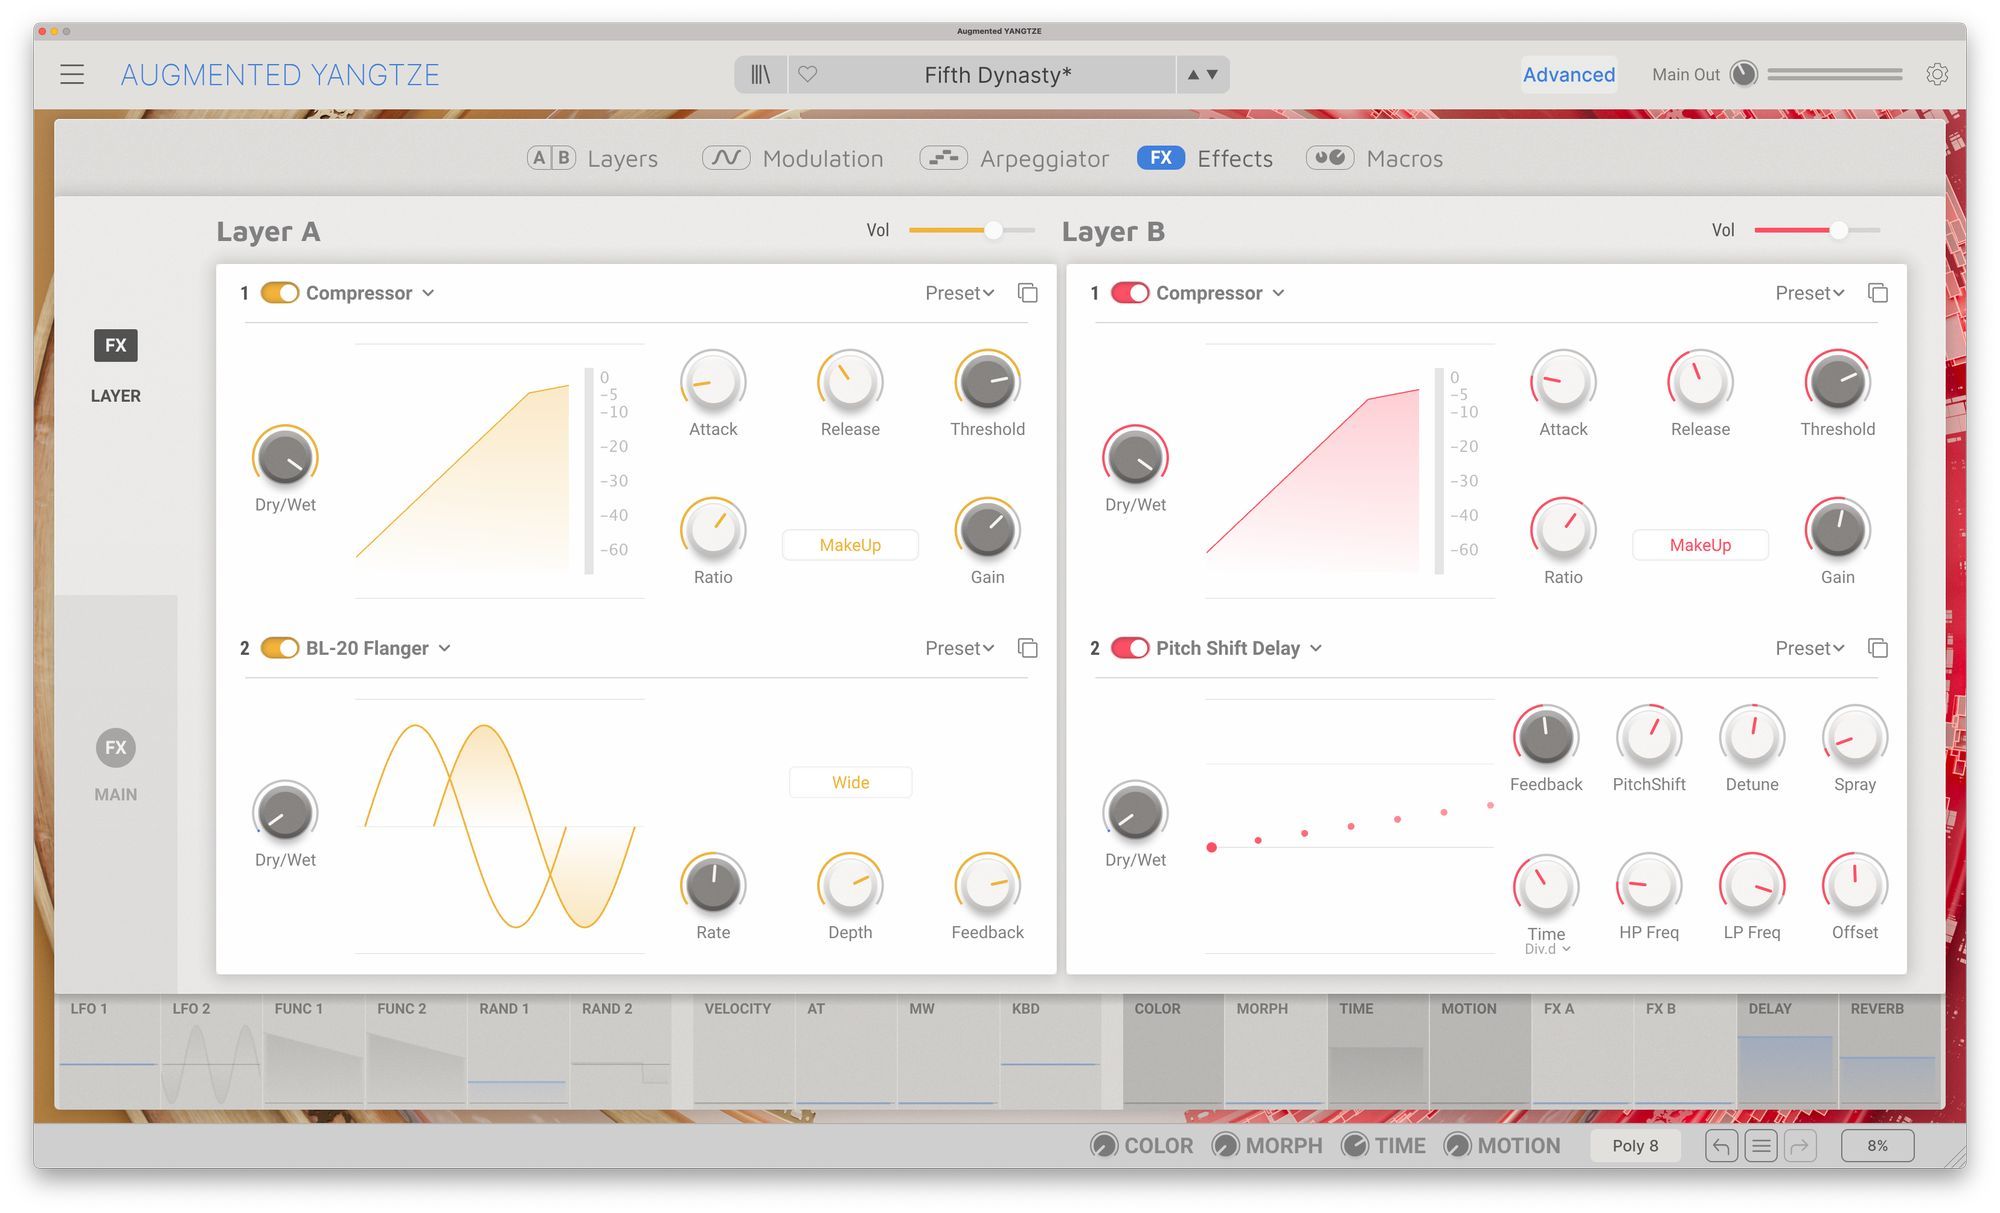Click the TIME macro knob
2000x1213 pixels.
(1355, 1145)
